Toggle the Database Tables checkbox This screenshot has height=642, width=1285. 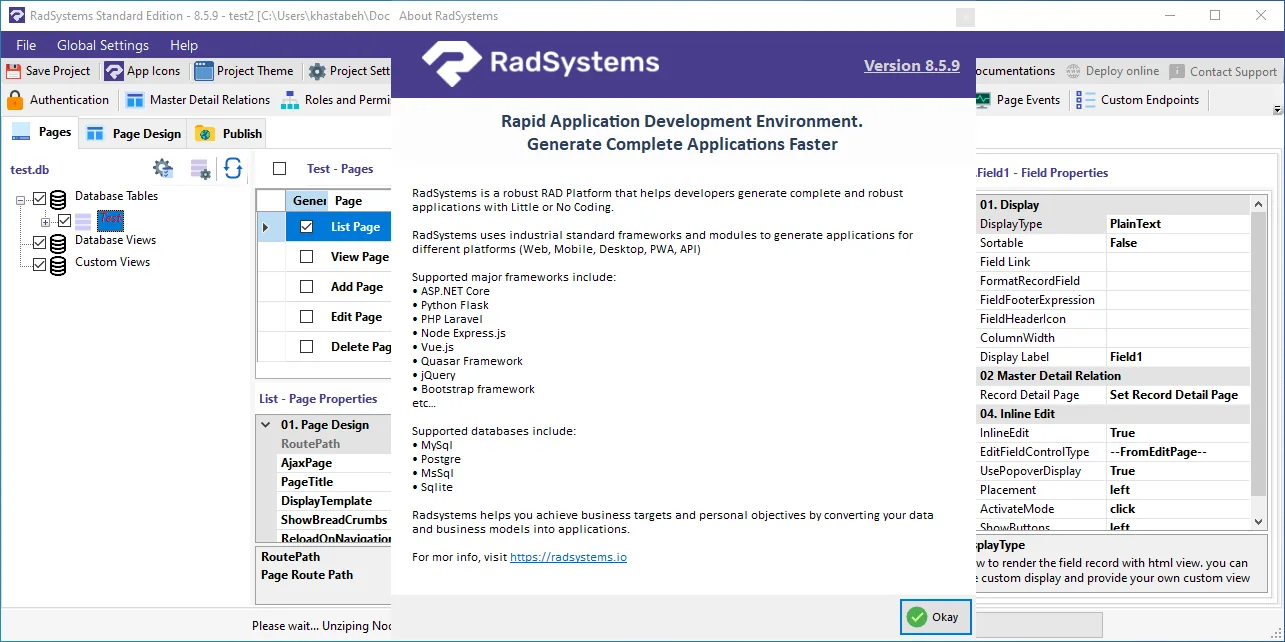tap(40, 198)
